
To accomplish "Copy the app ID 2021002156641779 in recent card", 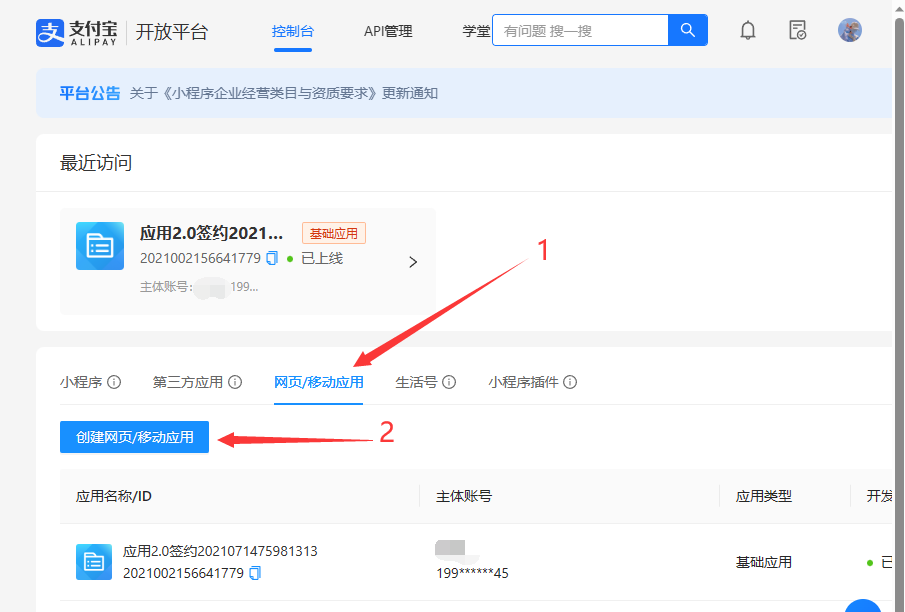I will click(272, 258).
